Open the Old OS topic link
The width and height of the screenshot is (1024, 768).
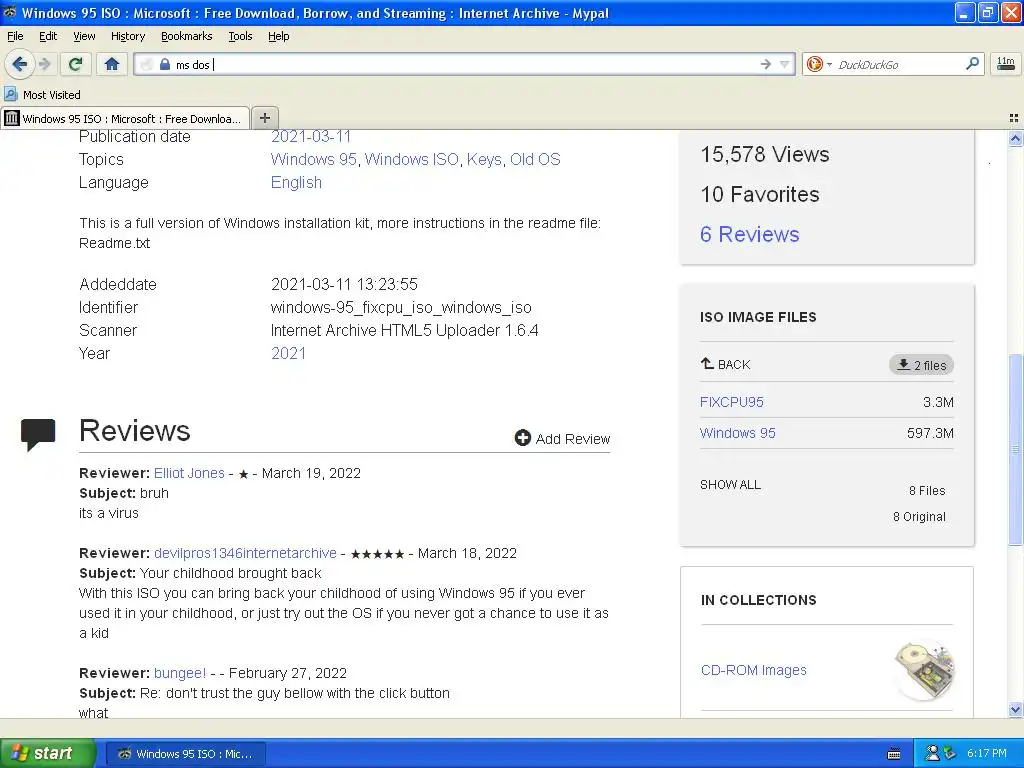535,159
